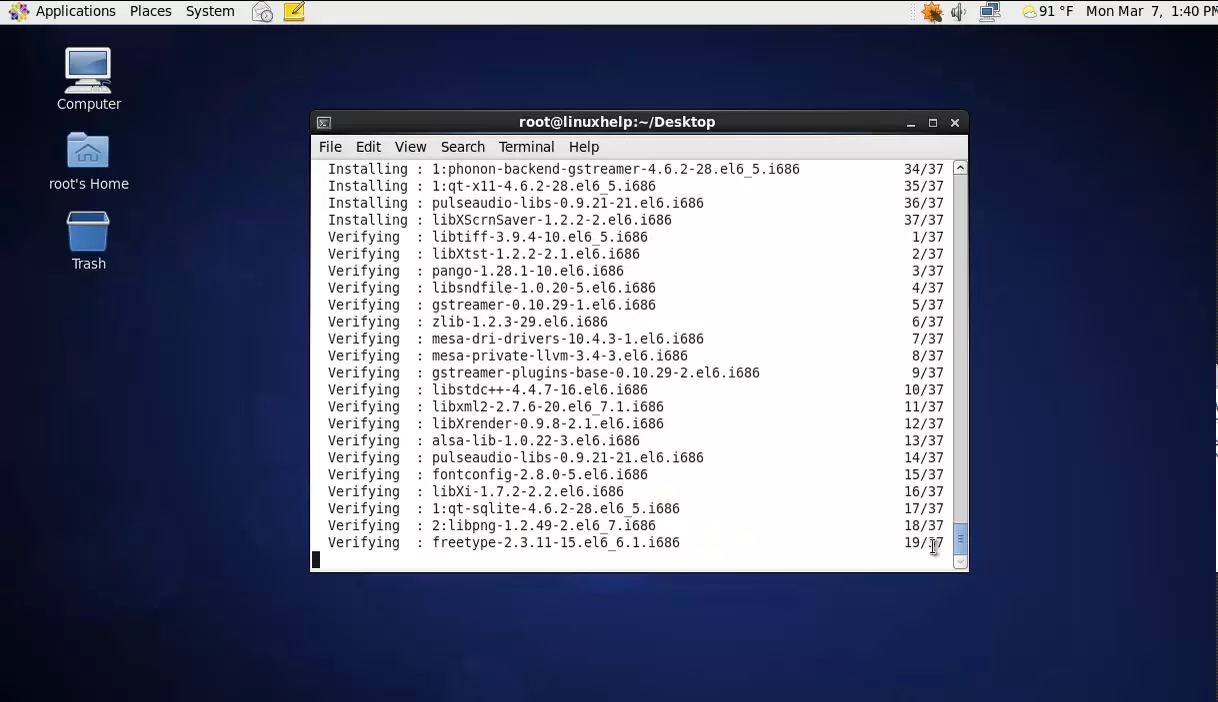Open the terminal View menu
This screenshot has width=1218, height=702.
[410, 147]
